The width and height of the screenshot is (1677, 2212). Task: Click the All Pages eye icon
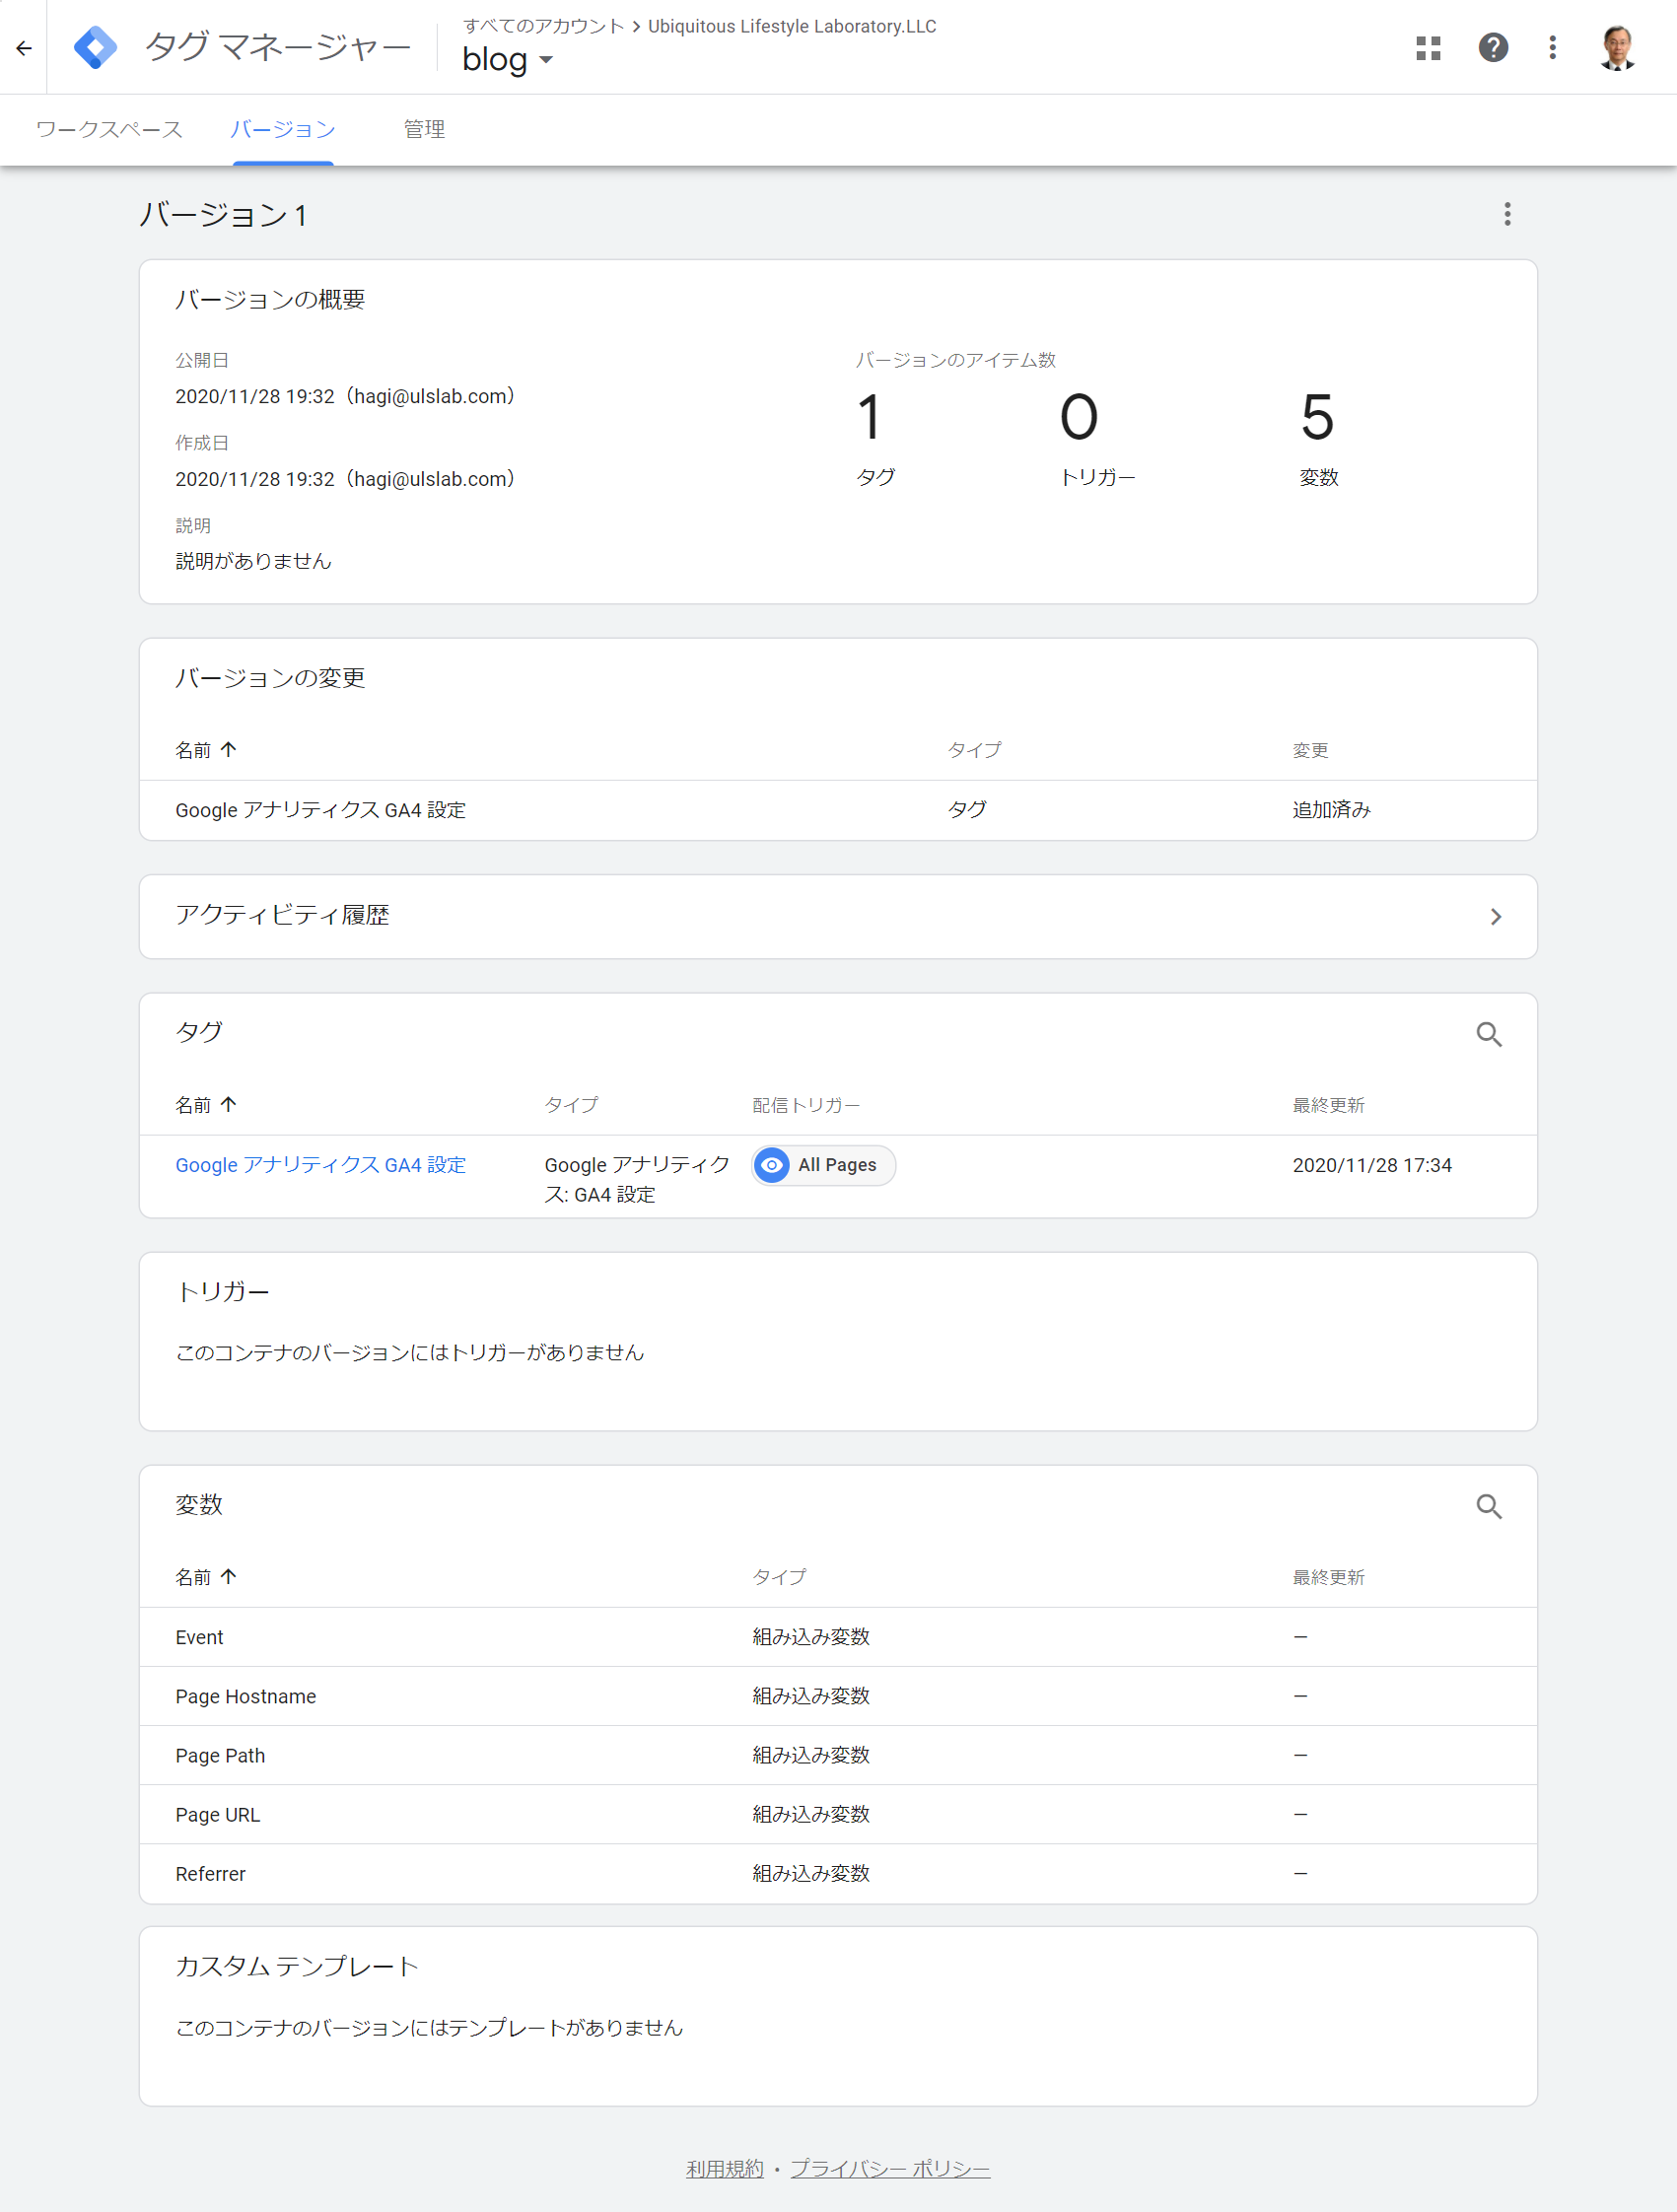click(771, 1165)
